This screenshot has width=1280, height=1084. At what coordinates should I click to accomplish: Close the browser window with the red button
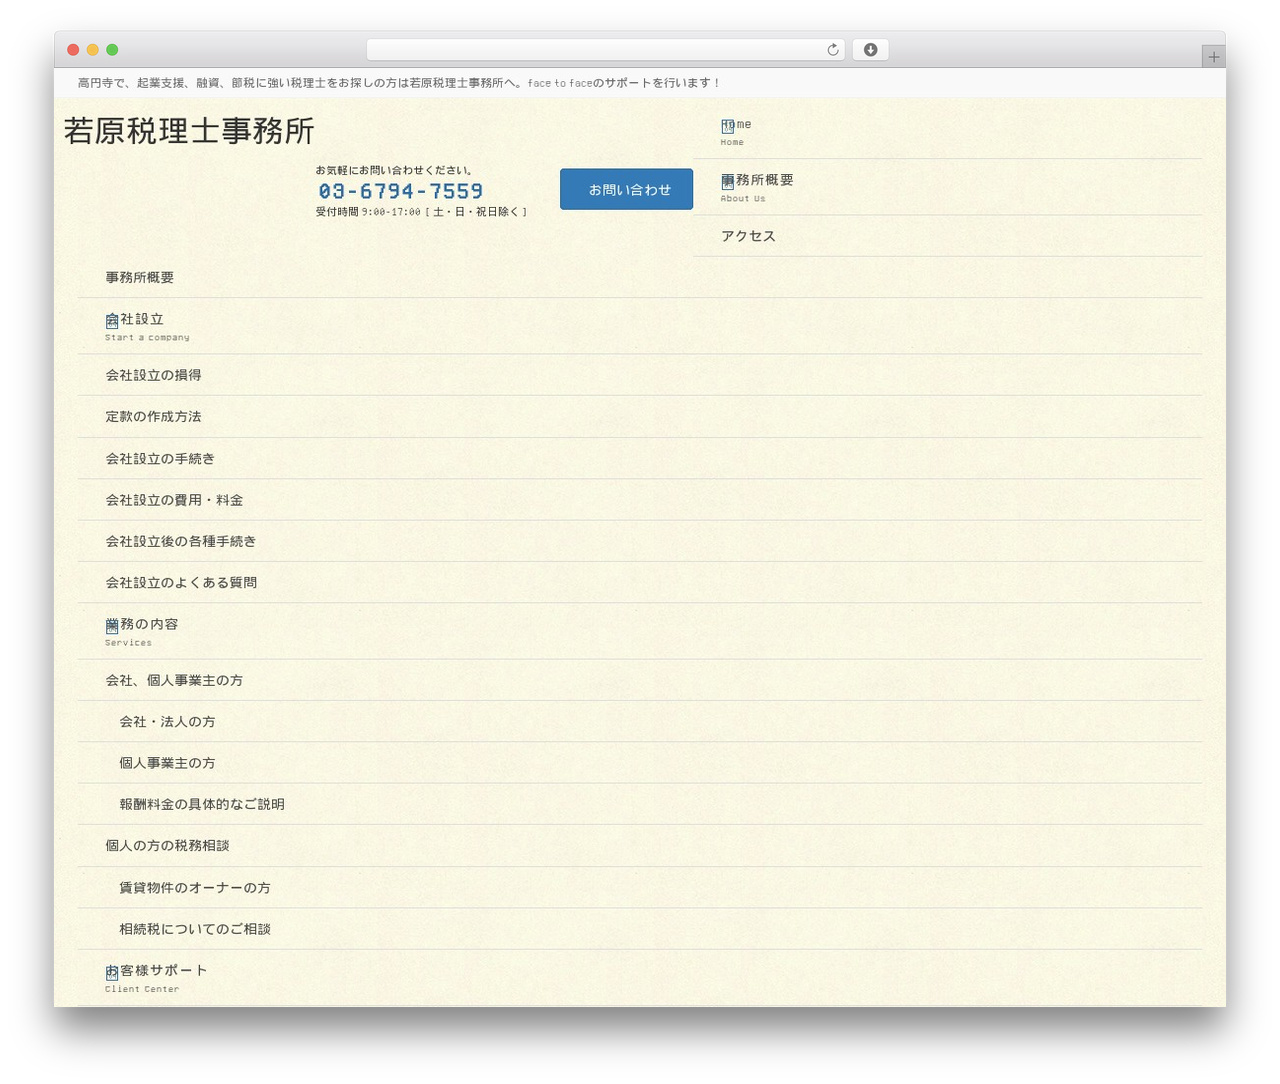pyautogui.click(x=73, y=50)
